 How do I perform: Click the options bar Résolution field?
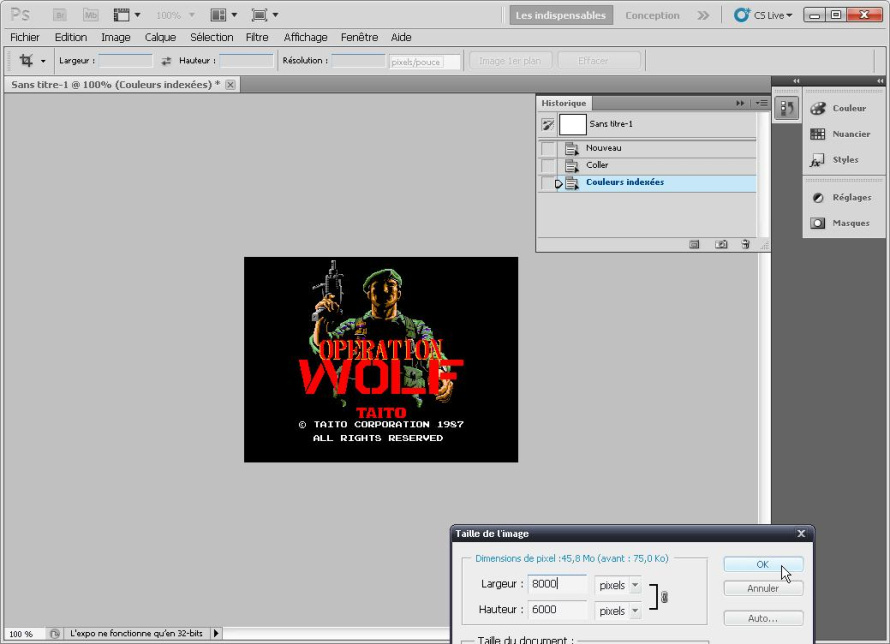point(359,61)
